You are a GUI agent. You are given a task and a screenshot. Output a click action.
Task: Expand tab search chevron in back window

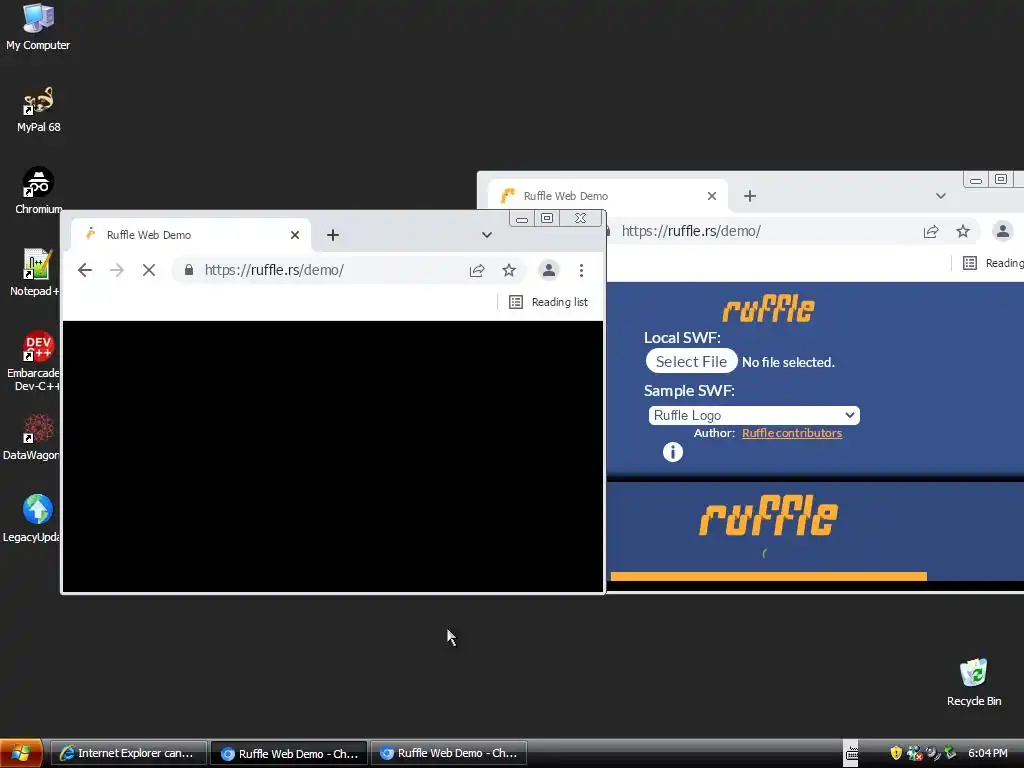click(940, 196)
